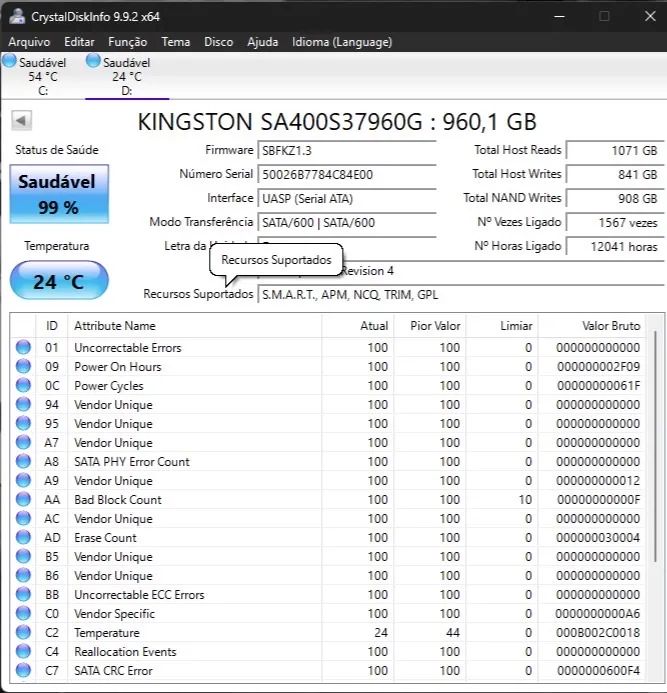
Task: Click the Total NAND Writes value 908 GB
Action: click(x=615, y=198)
